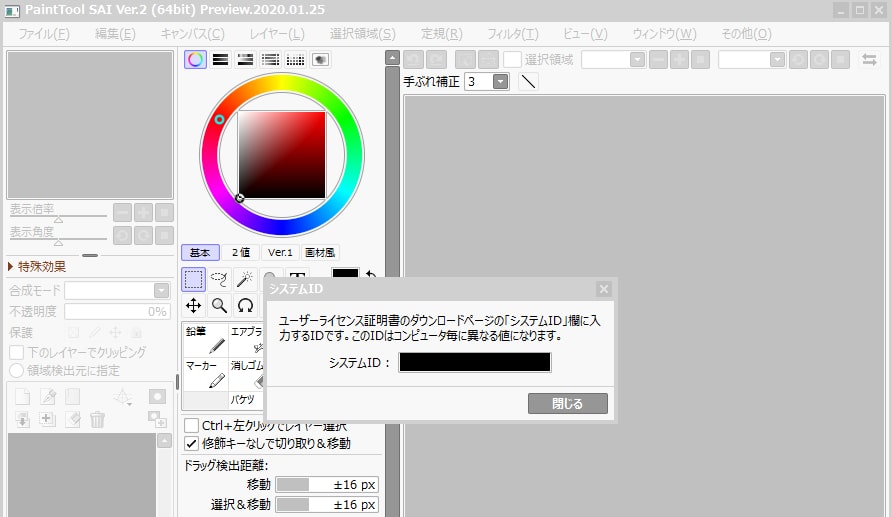The width and height of the screenshot is (892, 517).
Task: Click the tool panel scrollbar up arrow
Action: pyautogui.click(x=393, y=57)
